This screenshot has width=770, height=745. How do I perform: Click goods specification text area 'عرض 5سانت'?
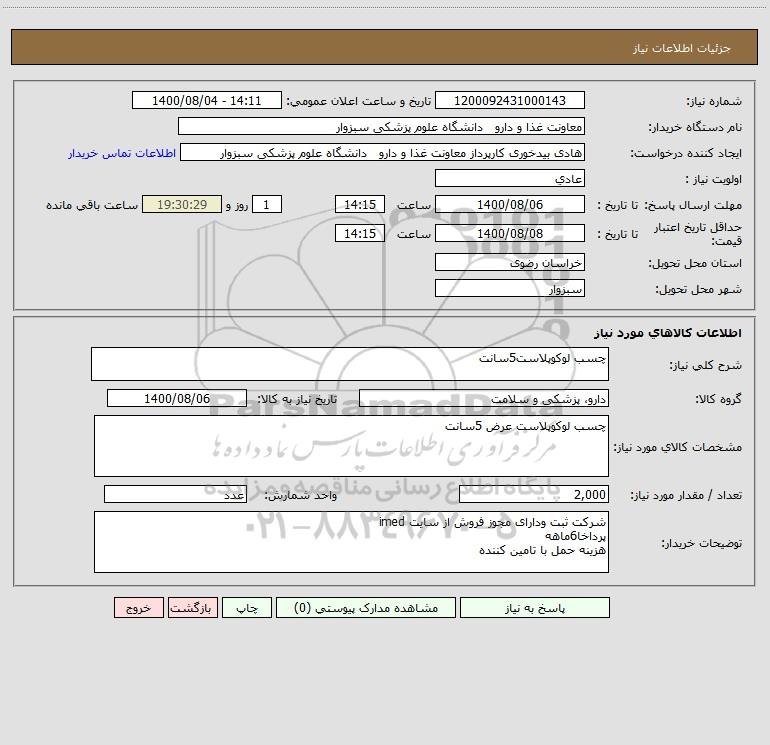(351, 446)
